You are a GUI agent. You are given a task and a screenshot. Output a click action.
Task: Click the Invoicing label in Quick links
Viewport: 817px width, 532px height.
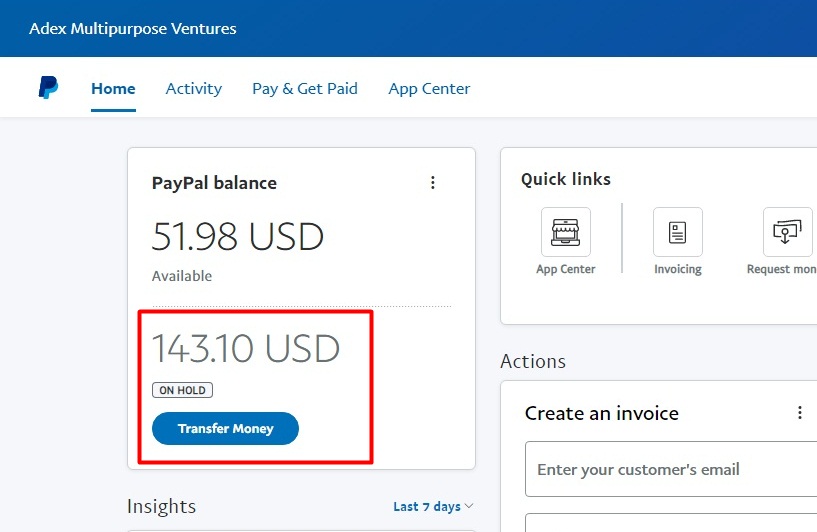point(678,269)
